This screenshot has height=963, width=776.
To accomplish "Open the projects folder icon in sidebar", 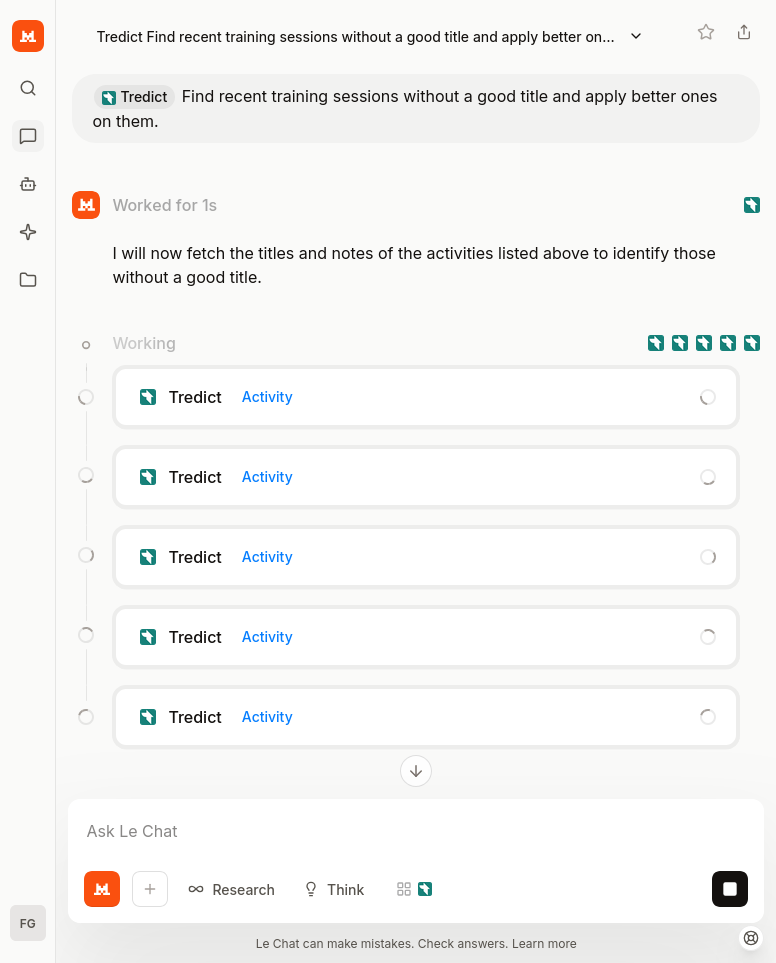I will point(27,279).
